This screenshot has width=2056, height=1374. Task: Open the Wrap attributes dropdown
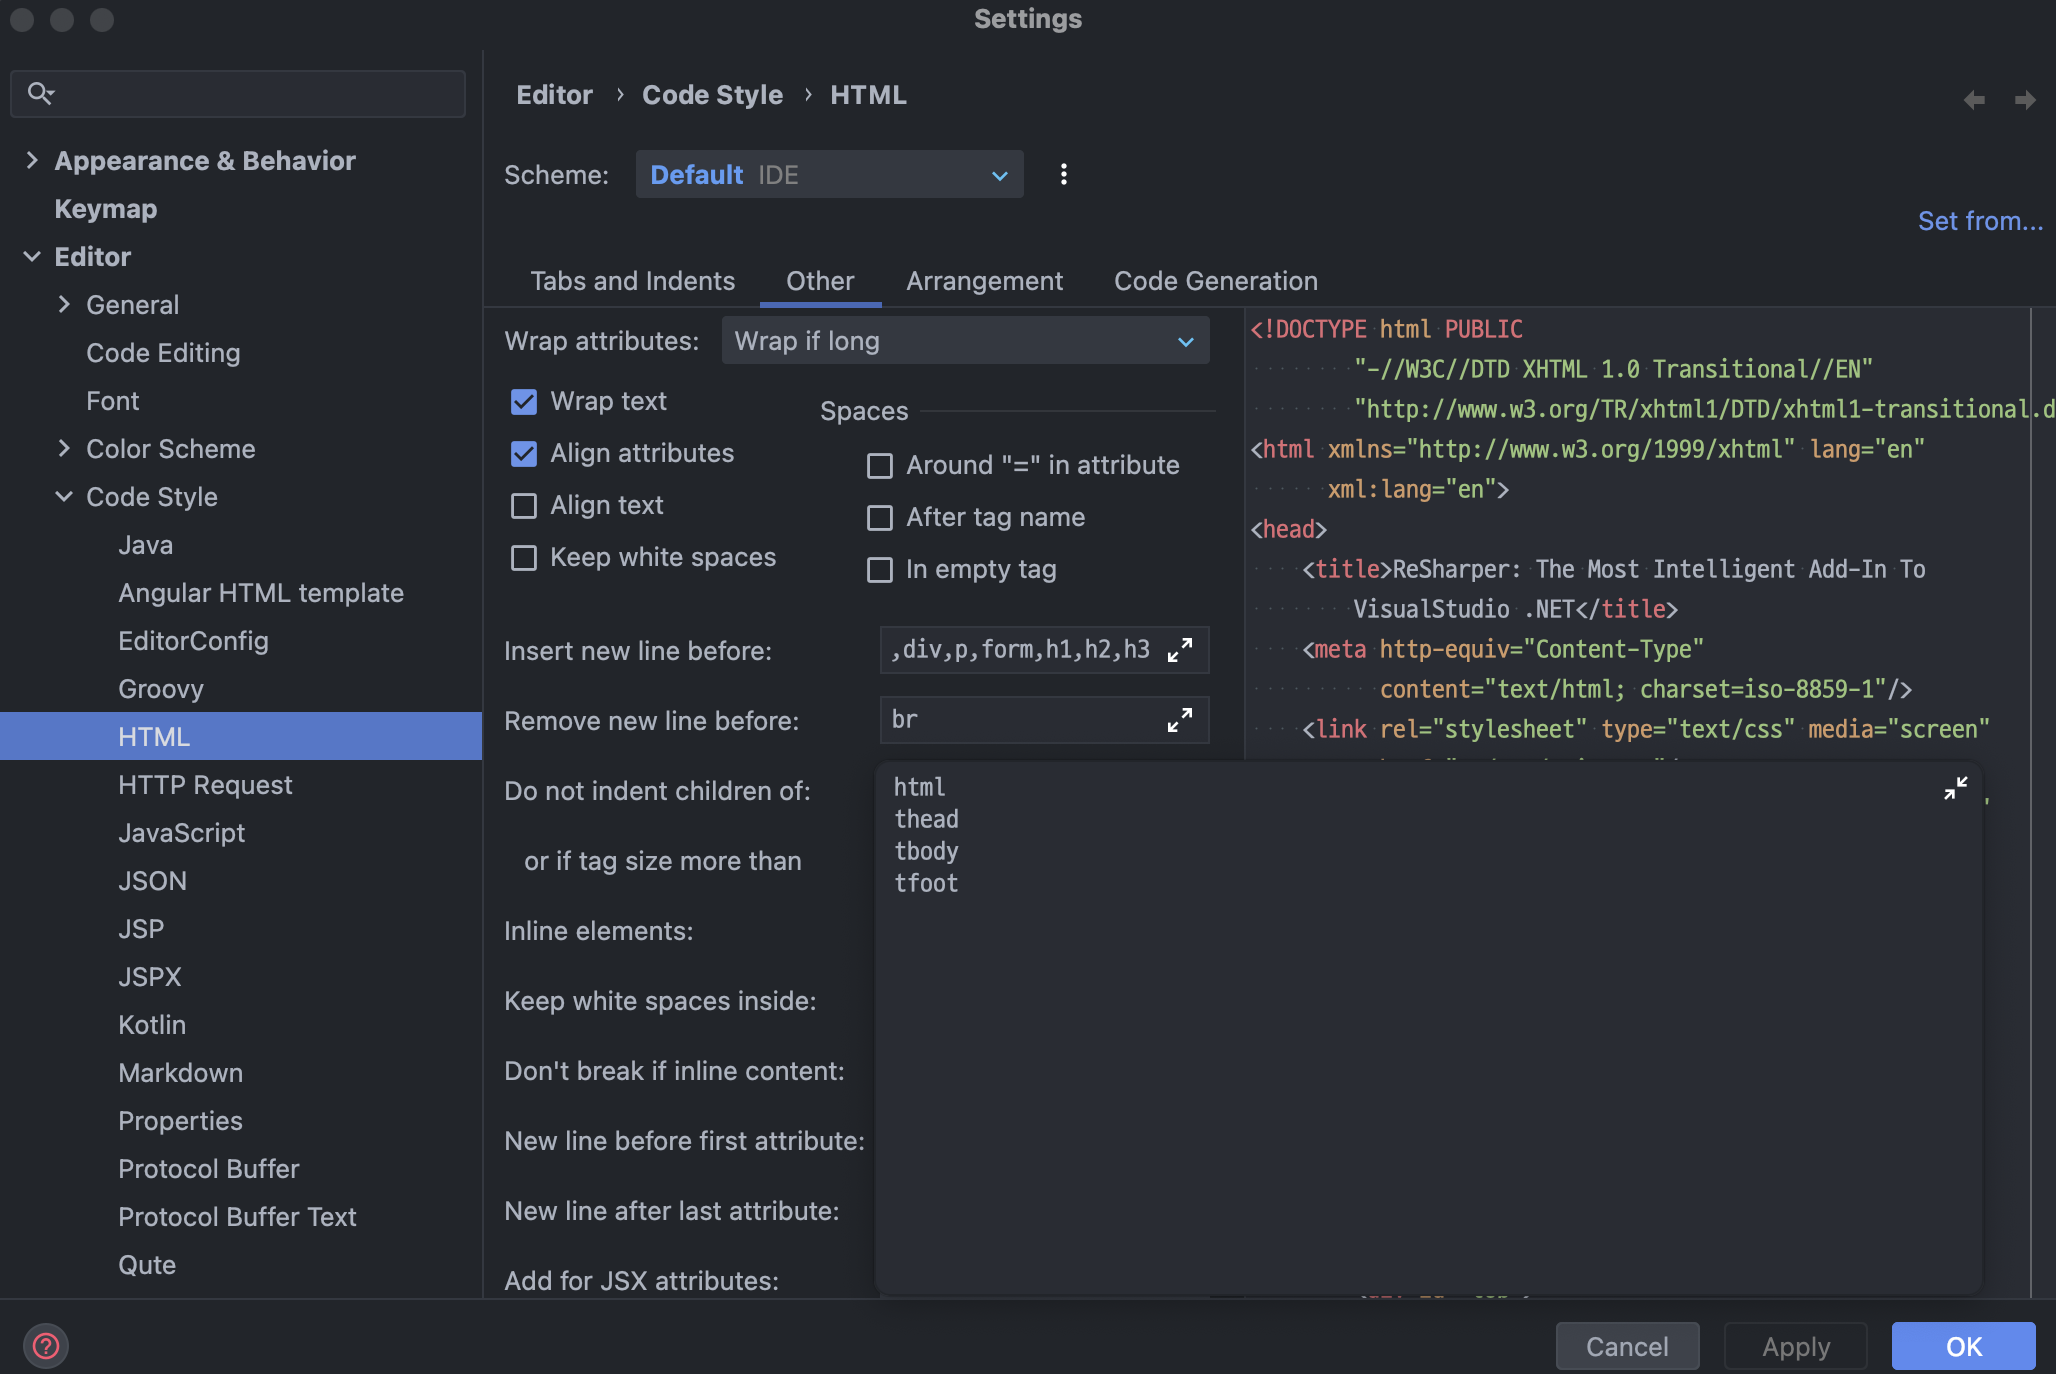point(965,341)
